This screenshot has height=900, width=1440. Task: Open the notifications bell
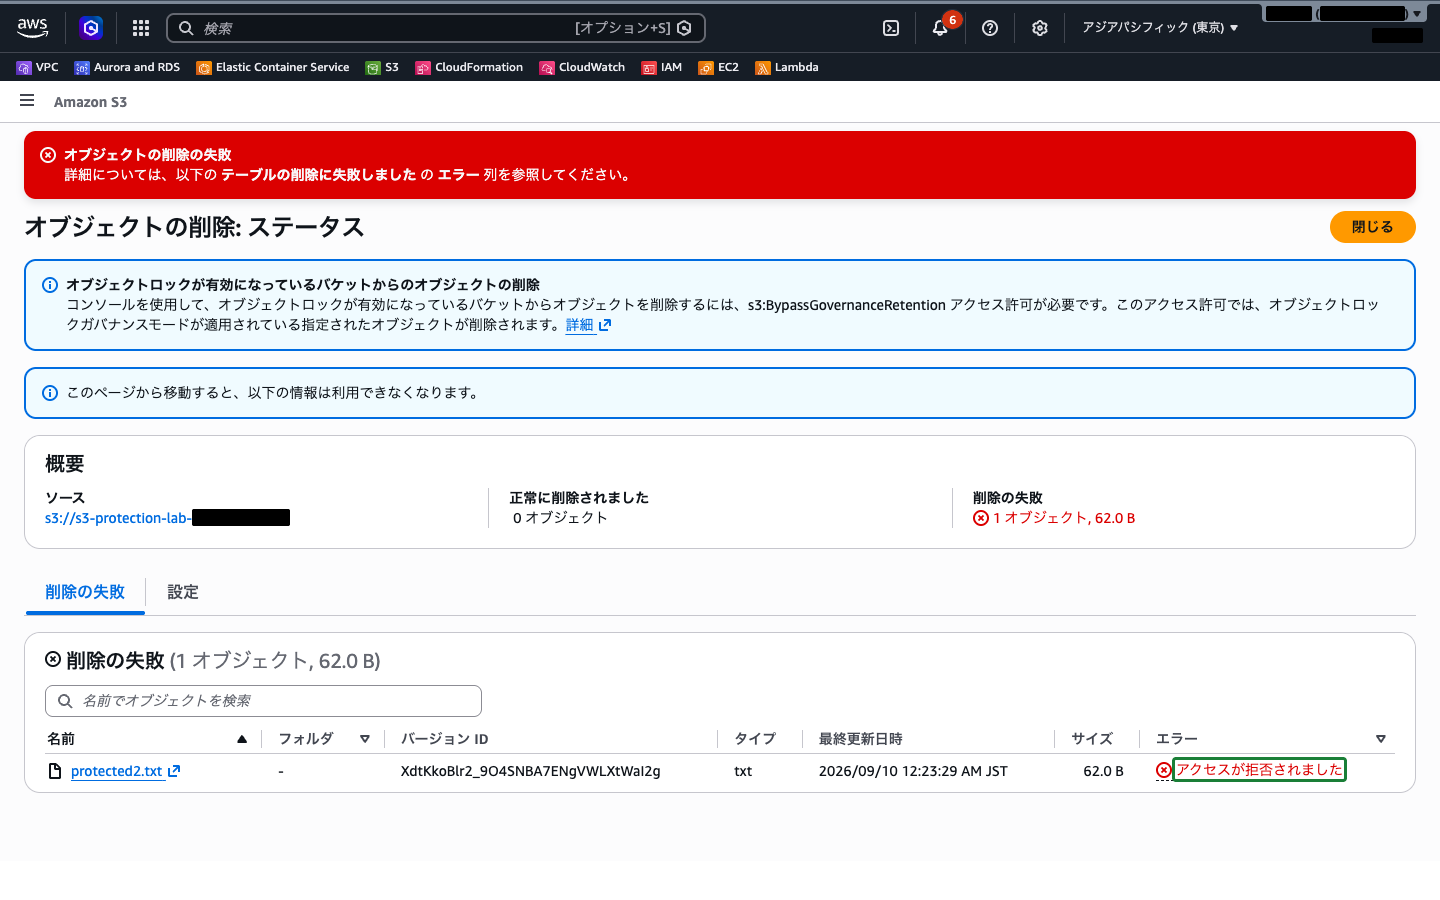point(940,28)
